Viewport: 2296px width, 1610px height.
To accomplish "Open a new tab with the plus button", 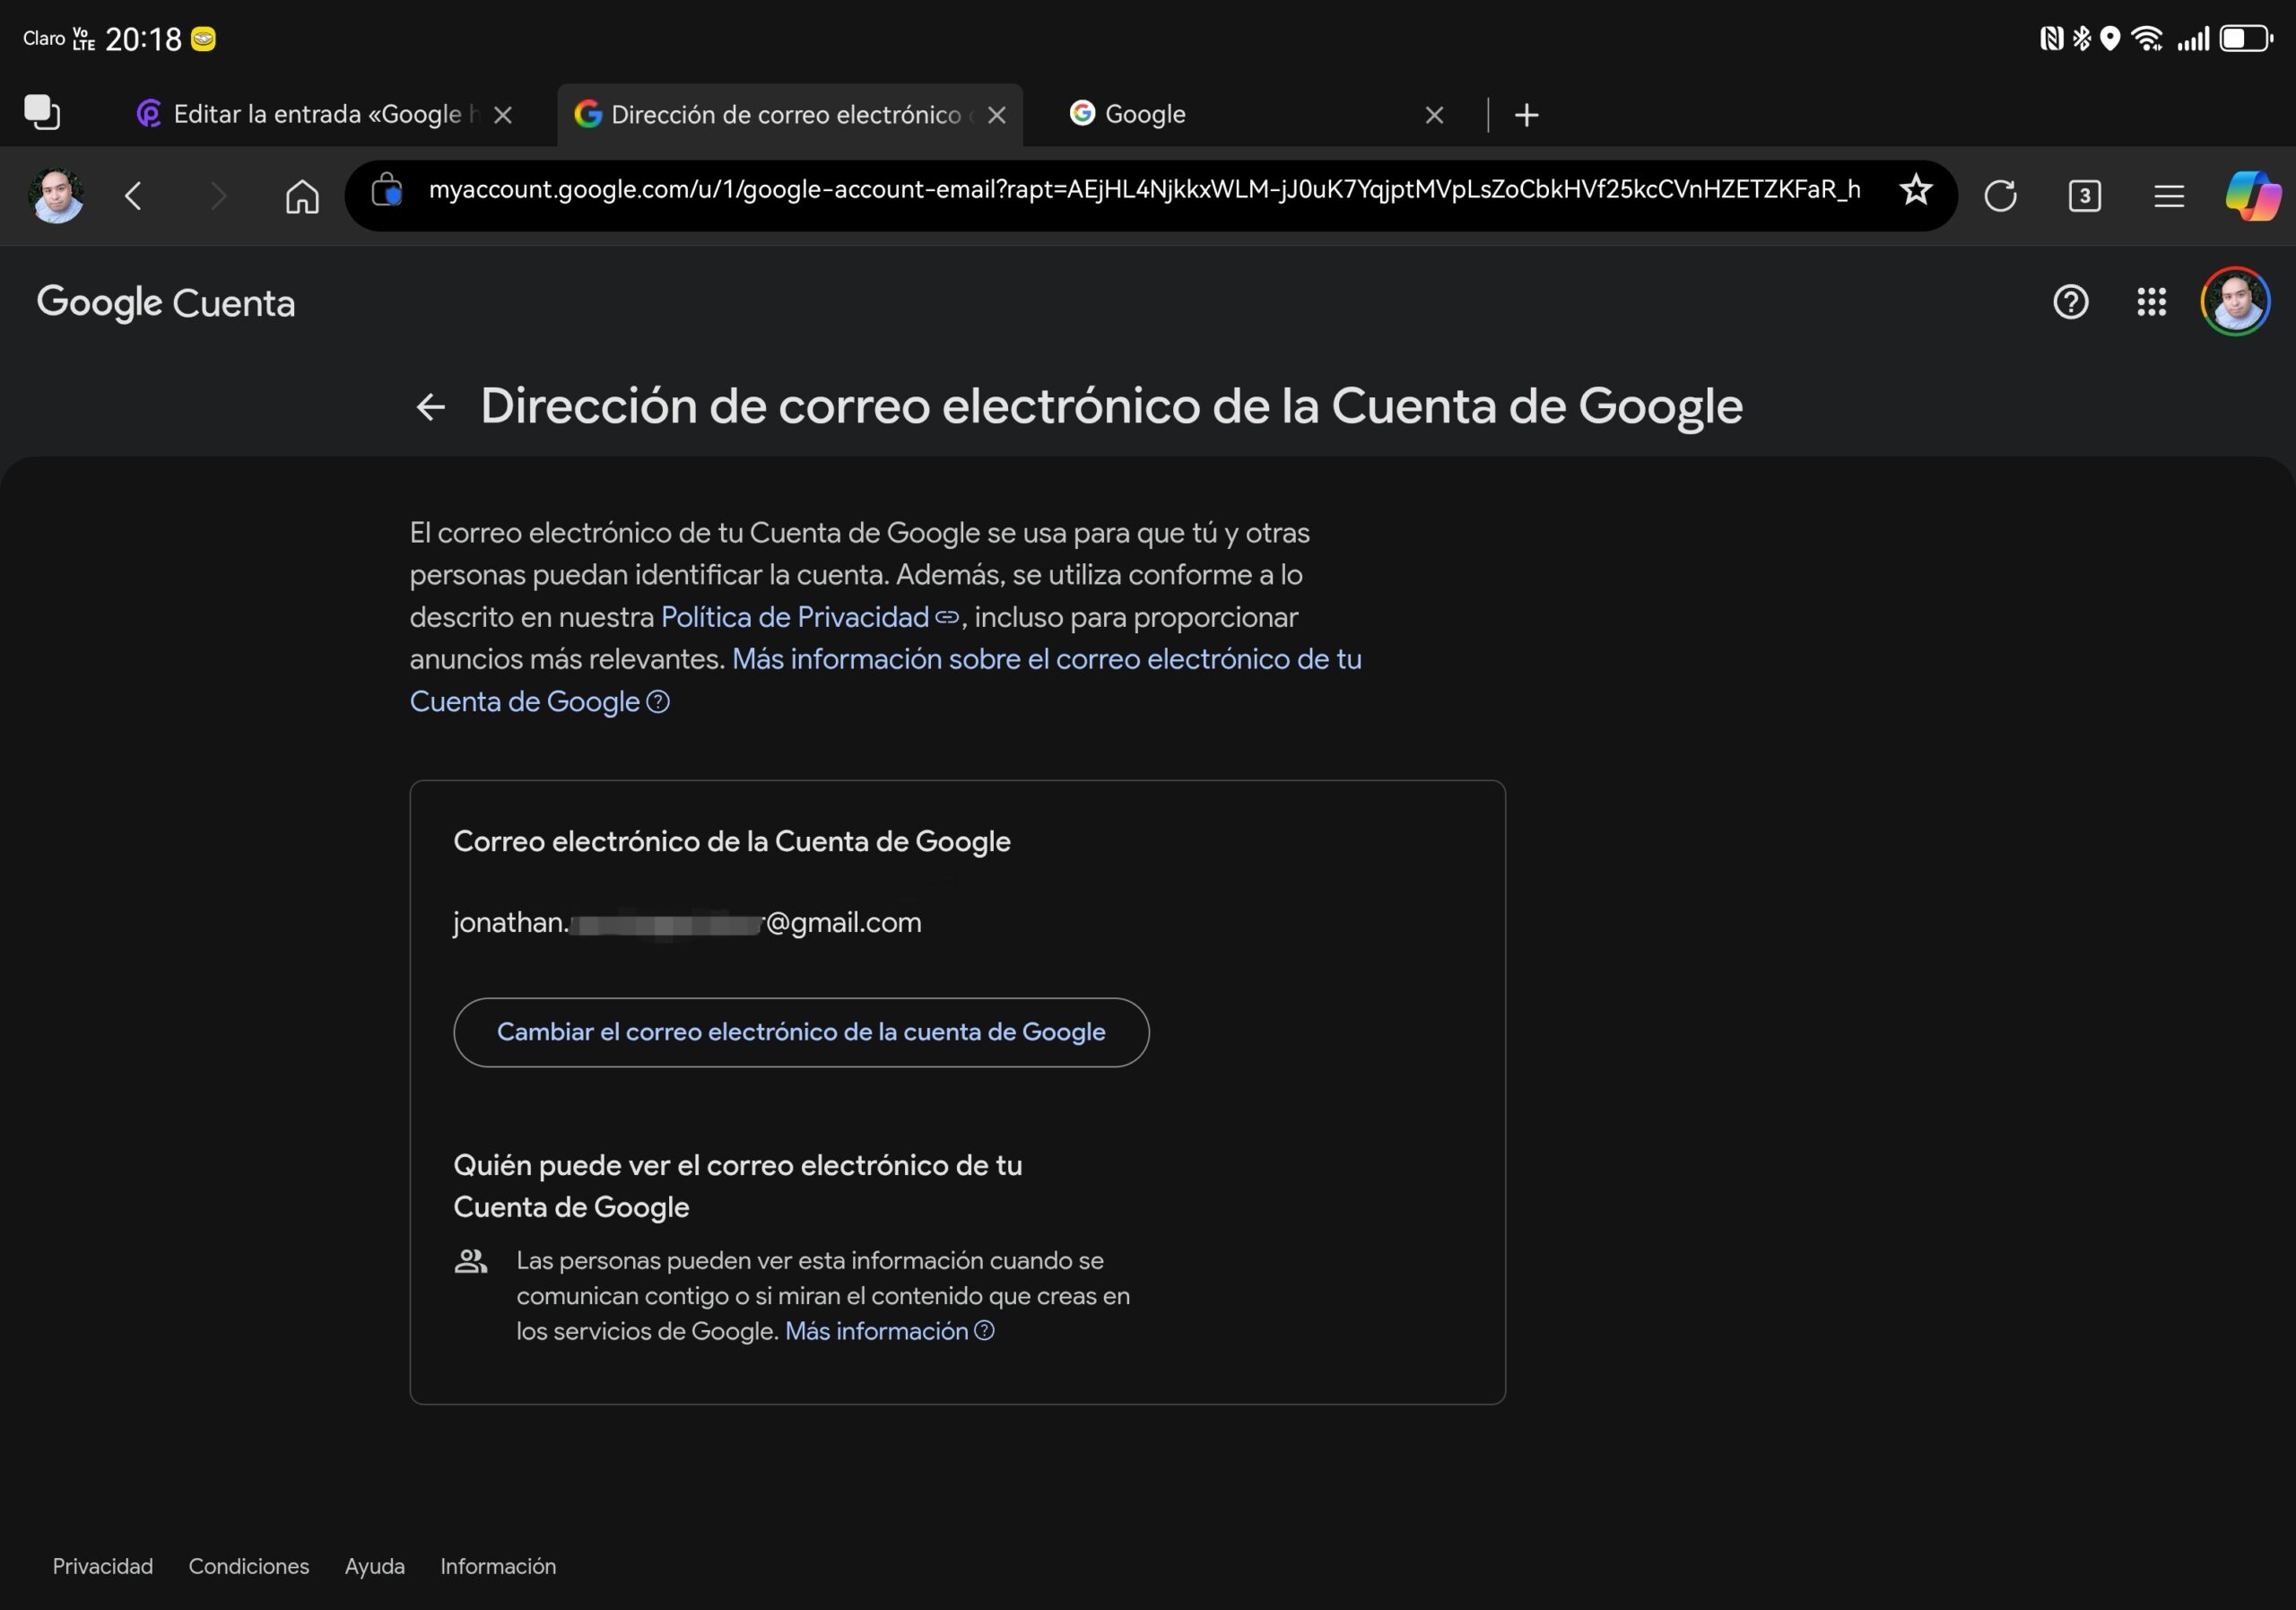I will coord(1527,114).
